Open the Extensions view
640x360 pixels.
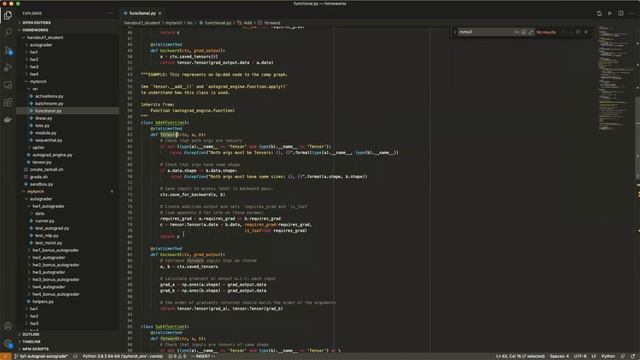(x=8, y=102)
